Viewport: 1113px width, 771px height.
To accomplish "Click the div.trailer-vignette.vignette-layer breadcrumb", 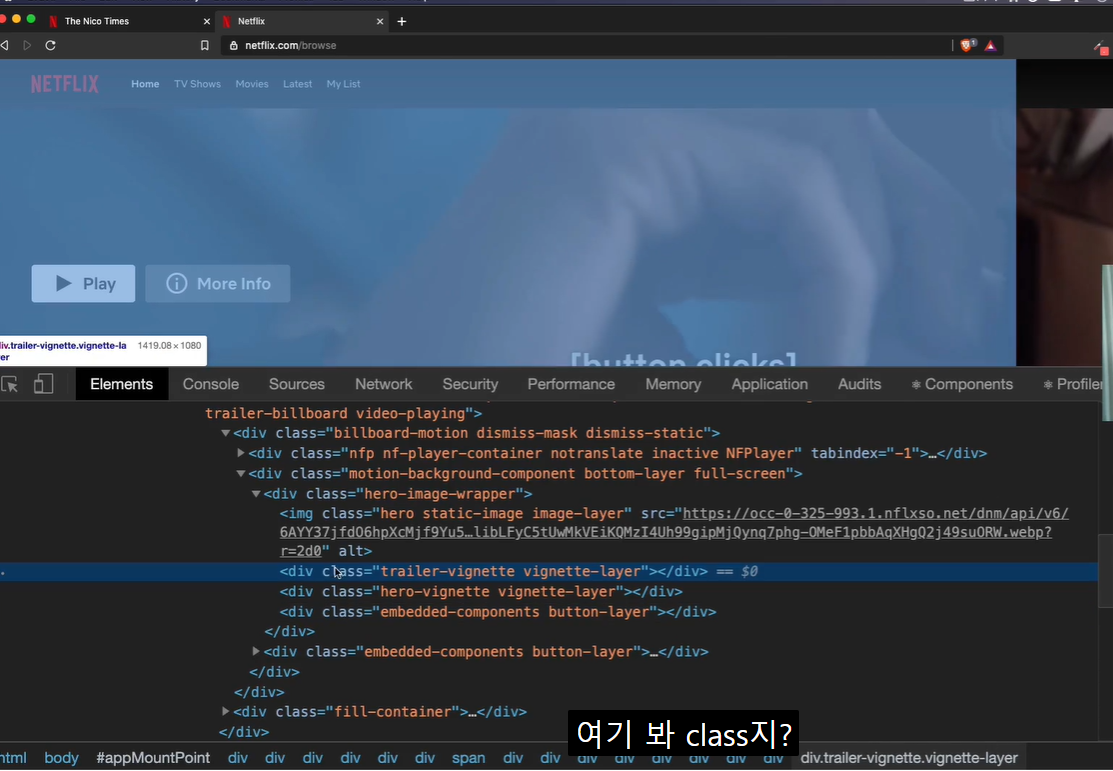I will pos(909,758).
